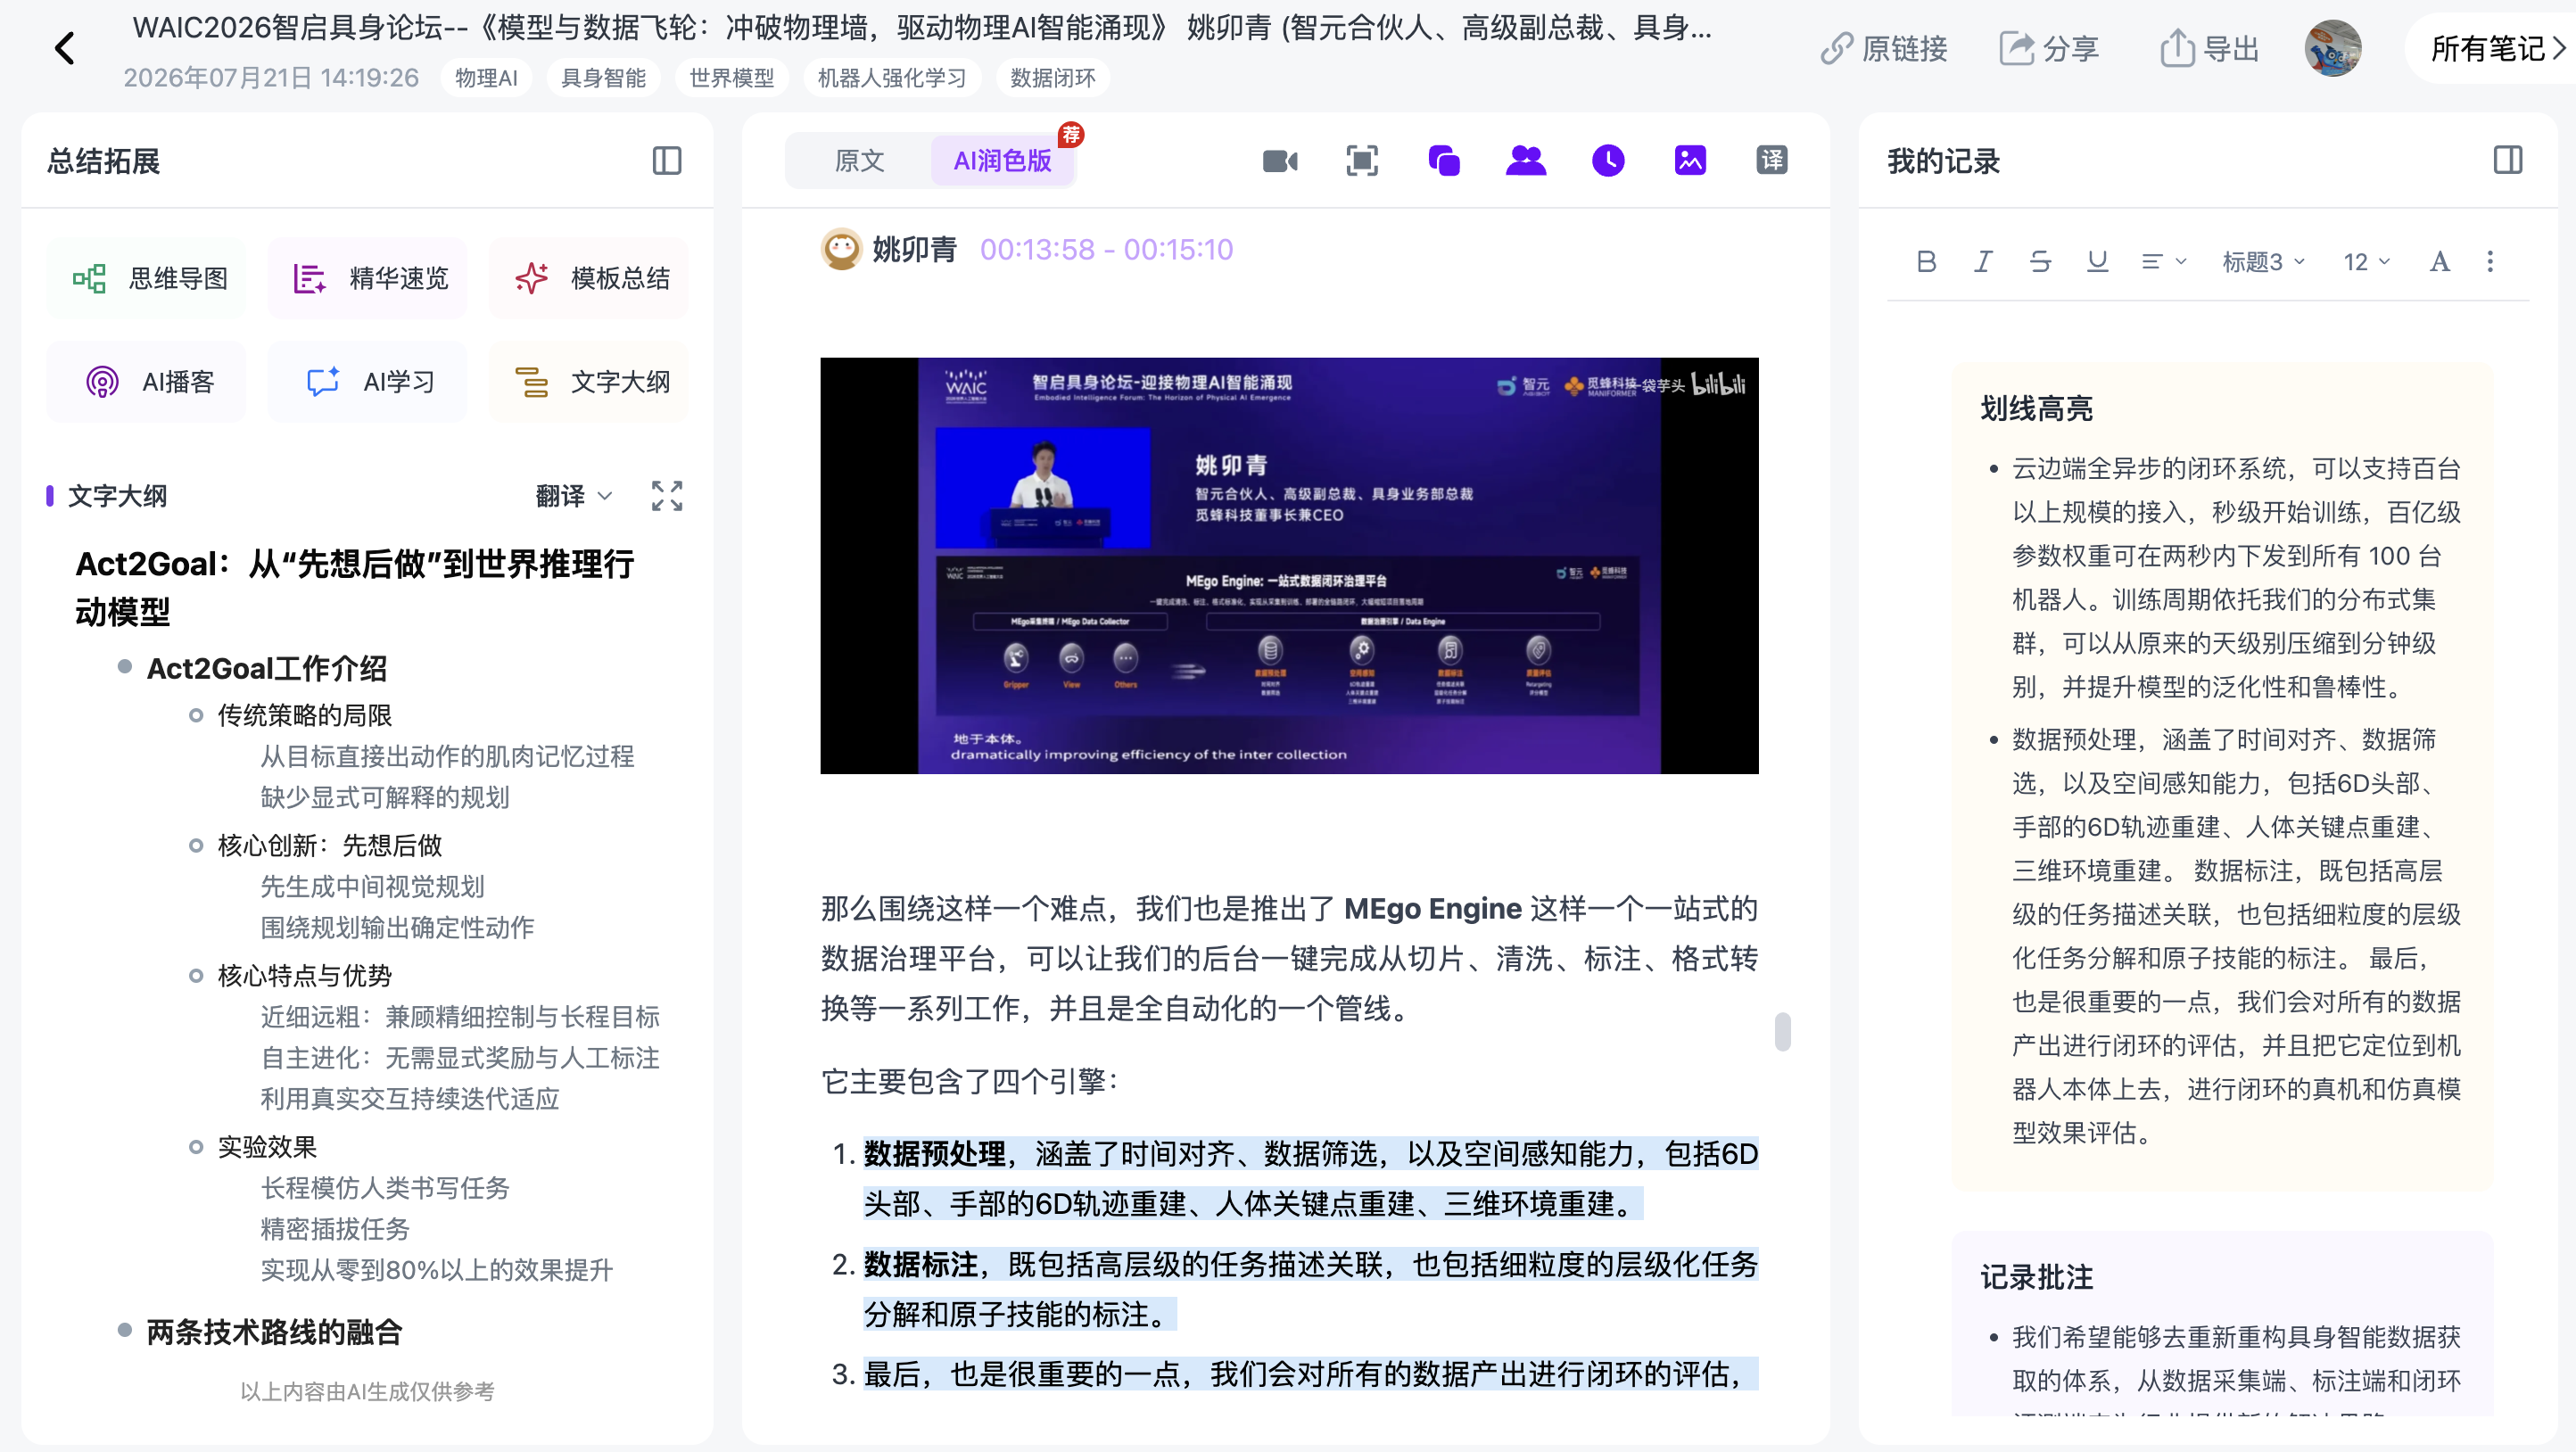Open AI学习 learning feature
2576x1452 pixels.
[x=367, y=381]
